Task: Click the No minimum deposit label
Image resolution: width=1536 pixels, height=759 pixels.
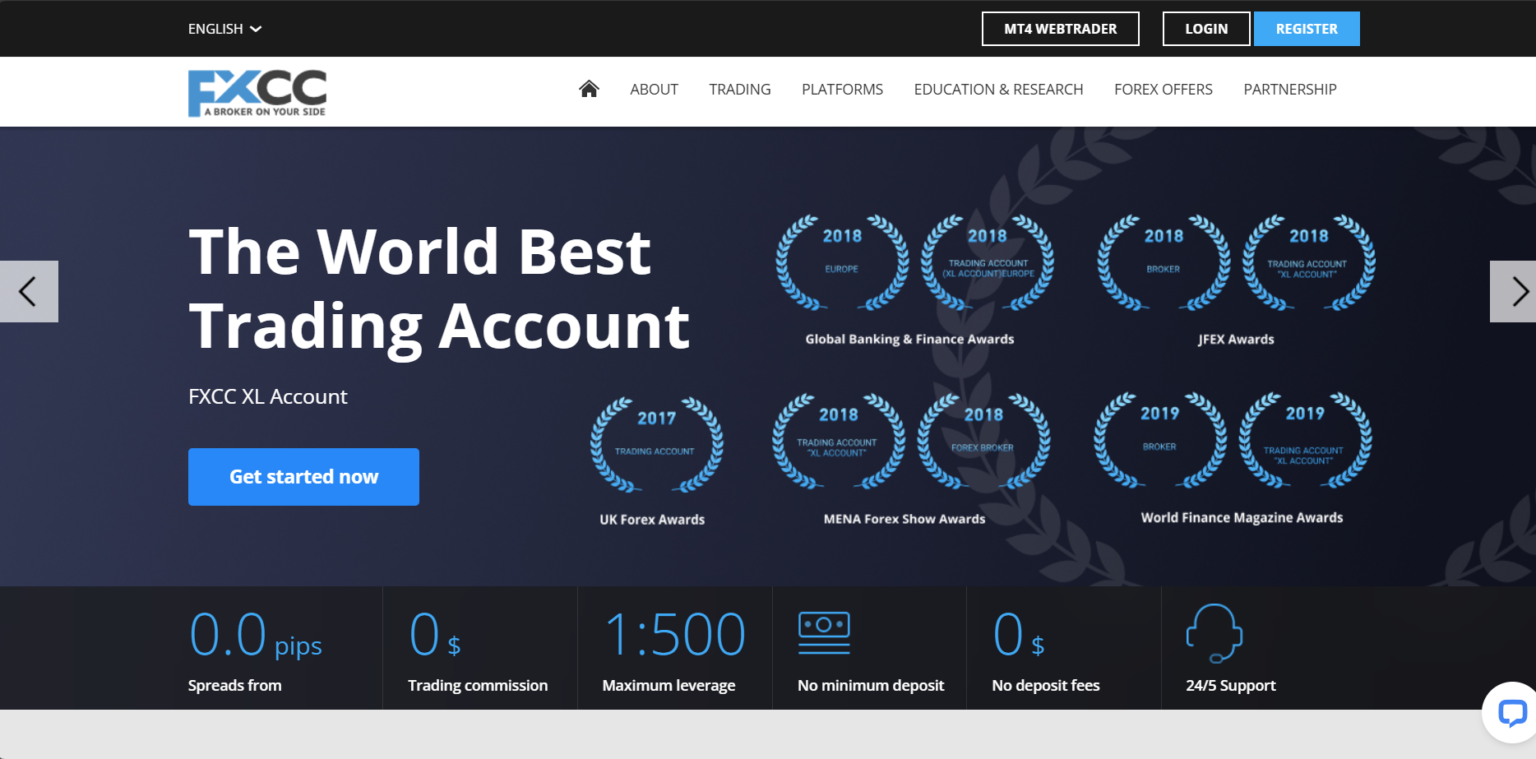Action: click(871, 685)
